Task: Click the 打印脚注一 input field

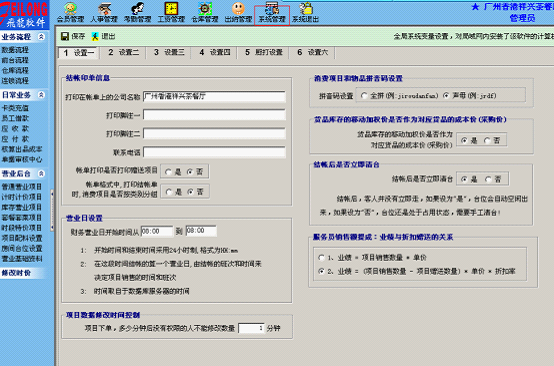Action: [214, 115]
